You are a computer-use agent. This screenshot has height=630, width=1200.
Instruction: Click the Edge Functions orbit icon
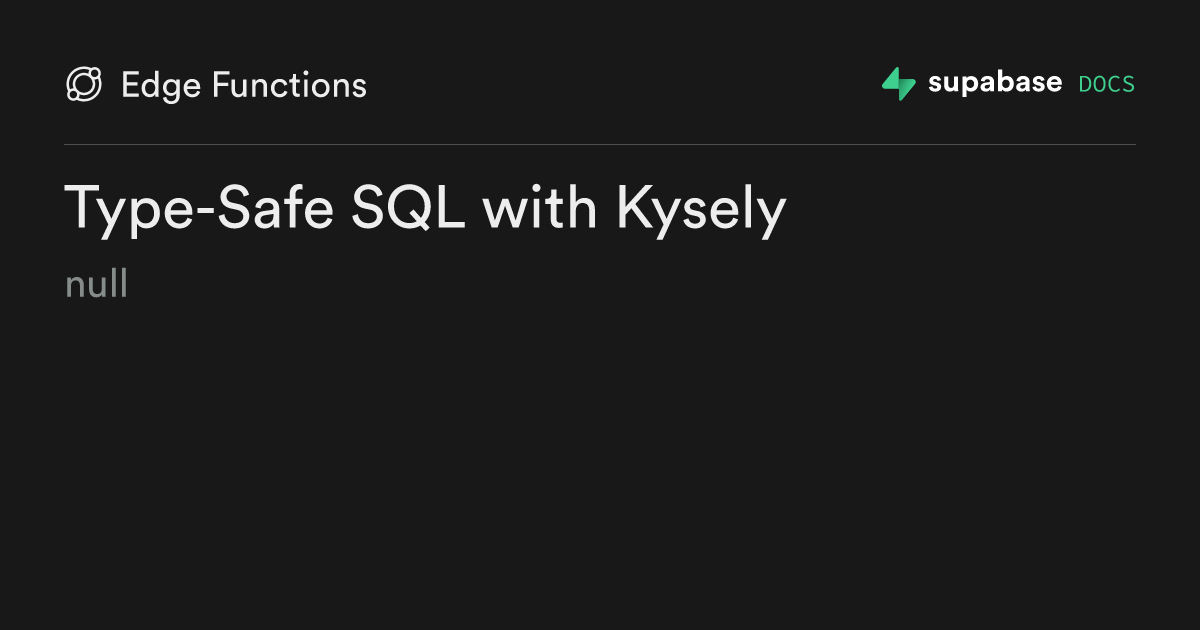click(84, 85)
